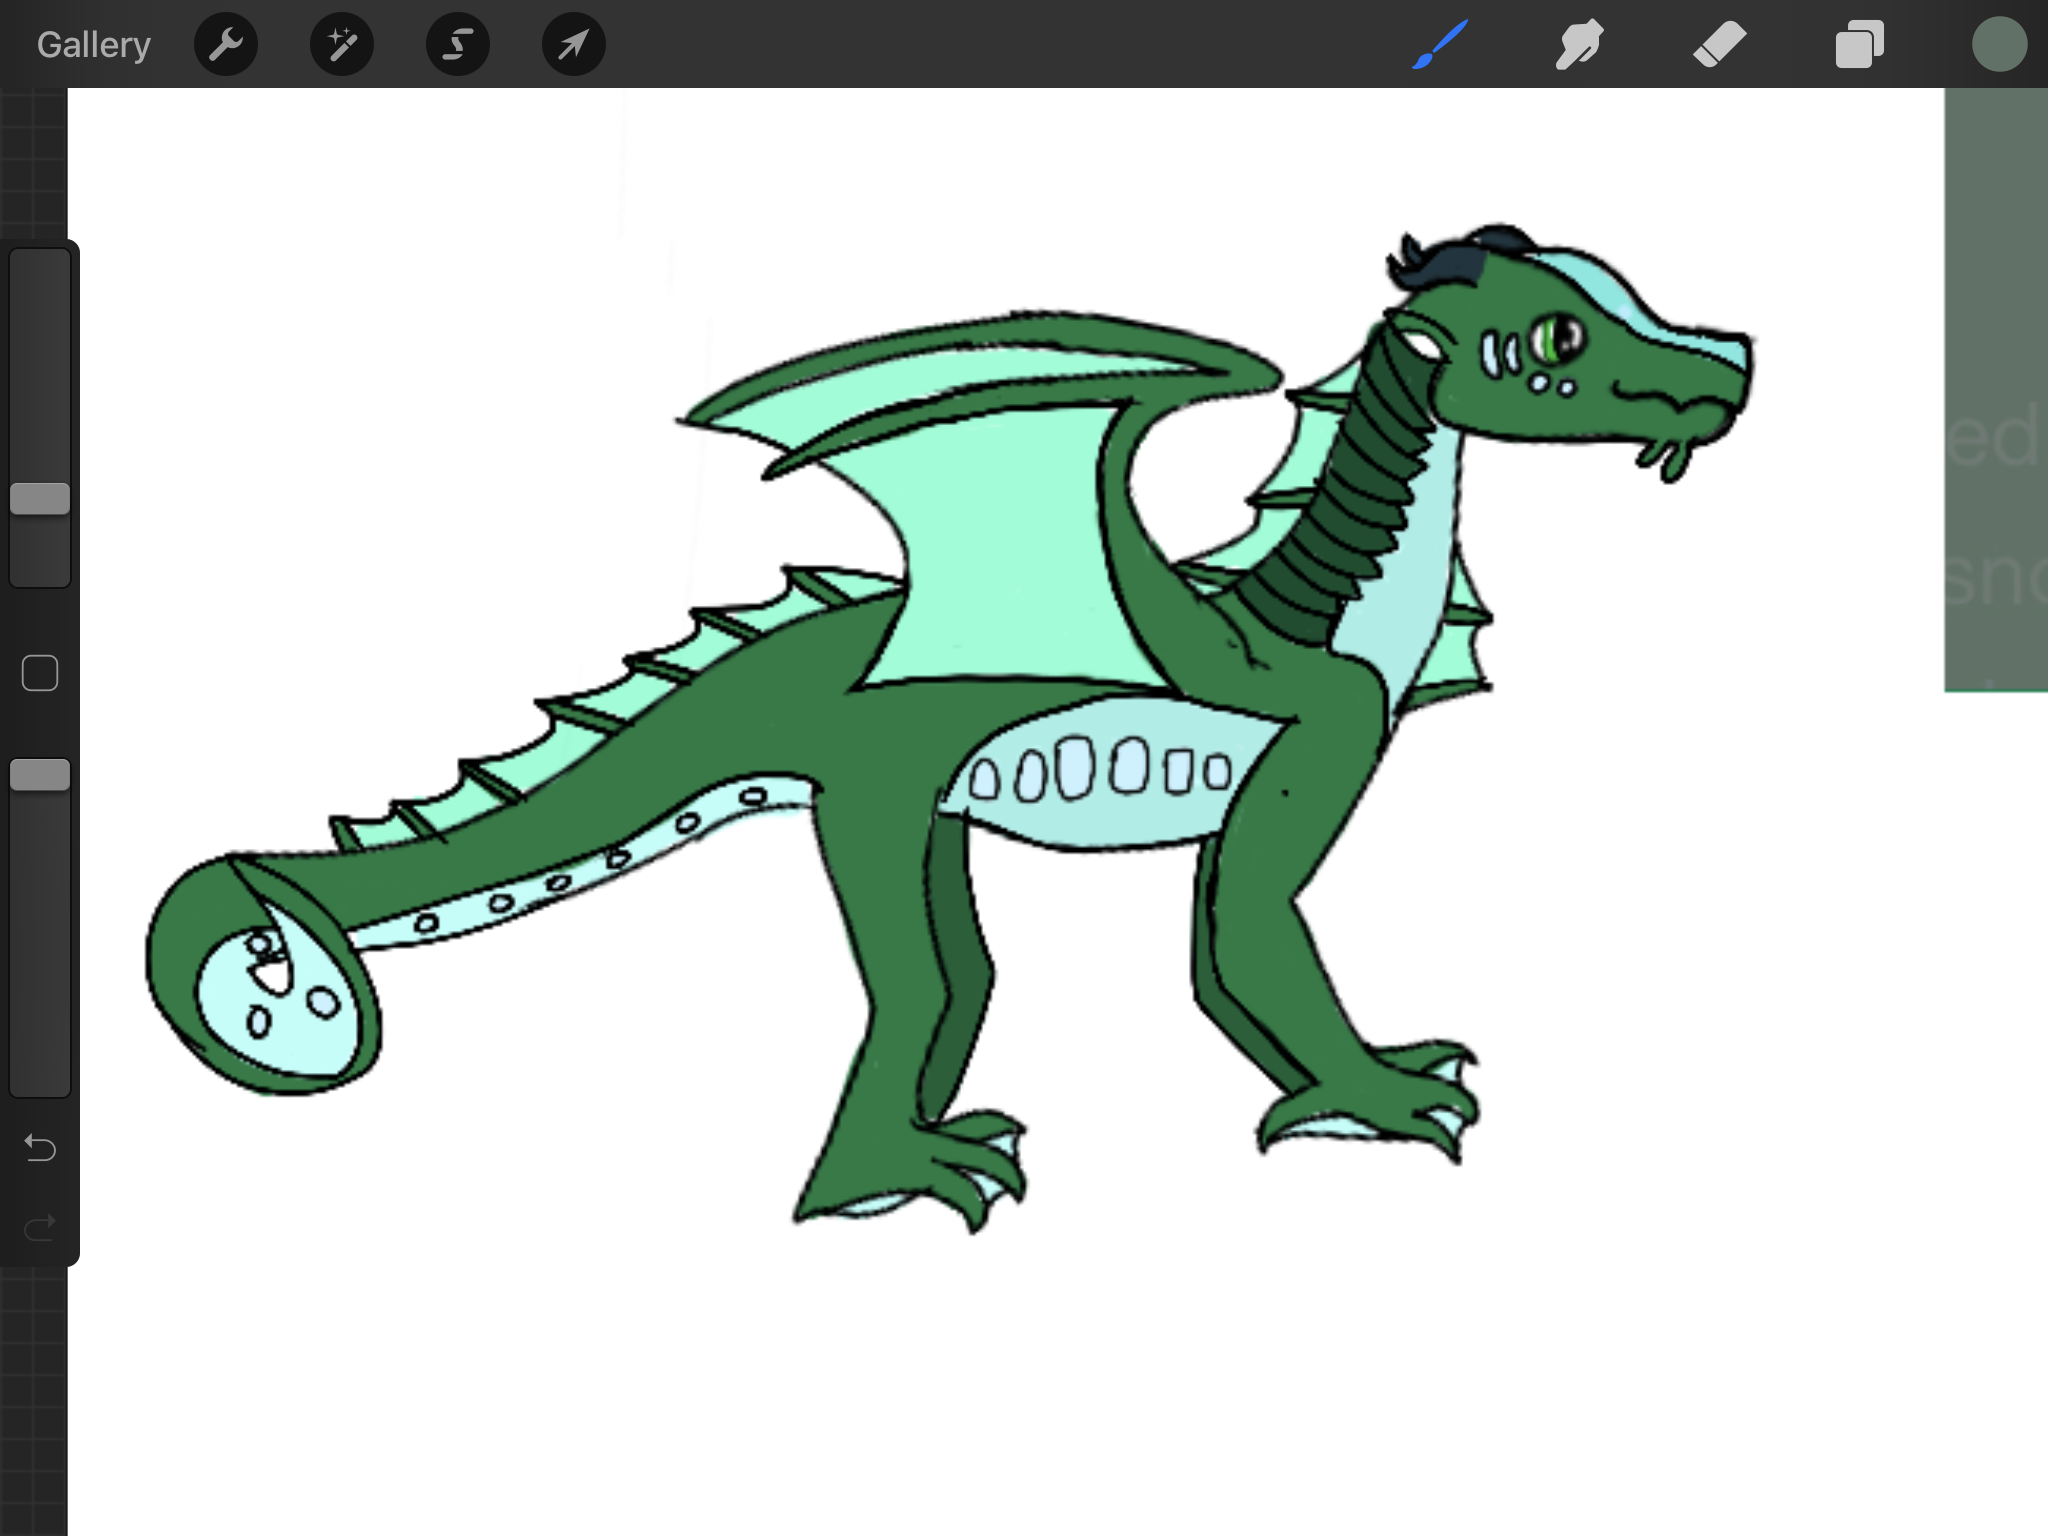
Task: Select the Brush tool
Action: tap(1440, 45)
